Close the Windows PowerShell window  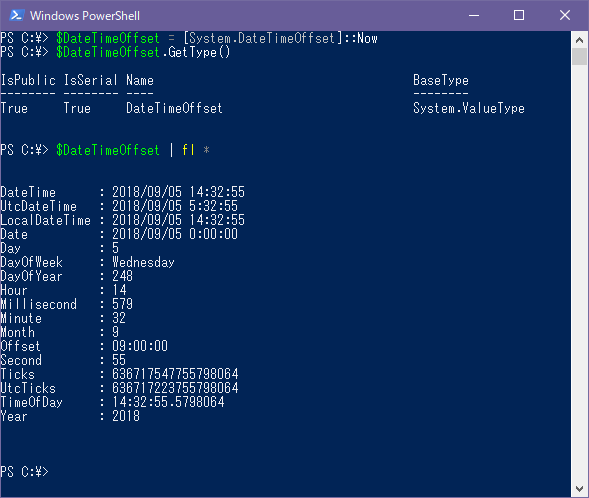pyautogui.click(x=565, y=15)
